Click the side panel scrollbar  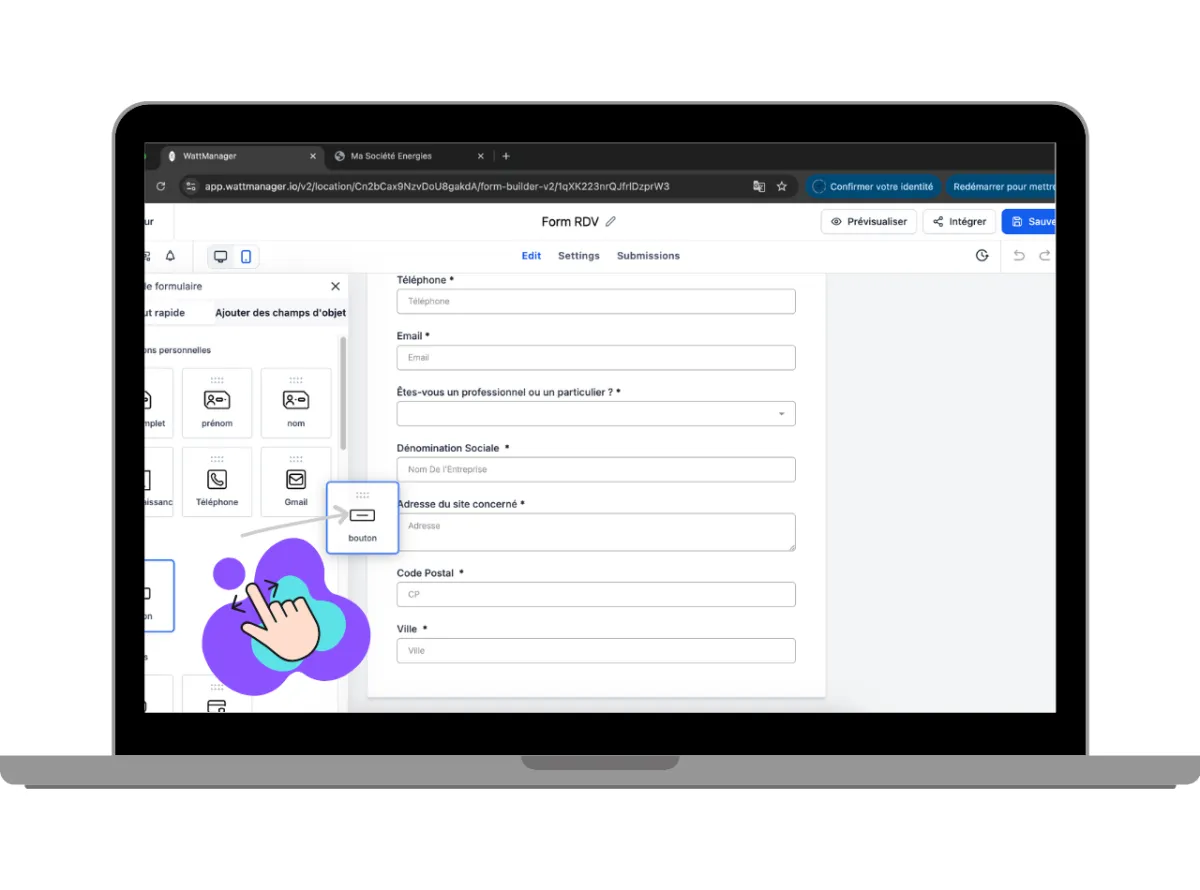(343, 393)
